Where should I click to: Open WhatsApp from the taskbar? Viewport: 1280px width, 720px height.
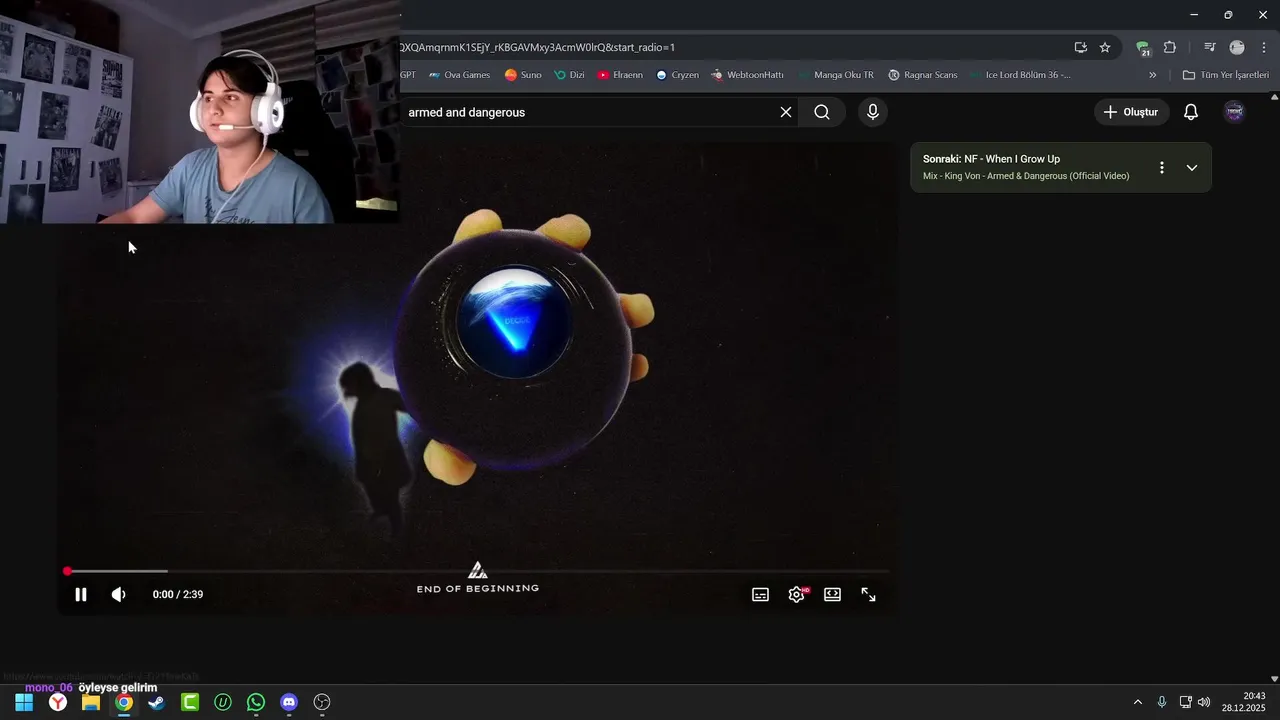click(256, 702)
